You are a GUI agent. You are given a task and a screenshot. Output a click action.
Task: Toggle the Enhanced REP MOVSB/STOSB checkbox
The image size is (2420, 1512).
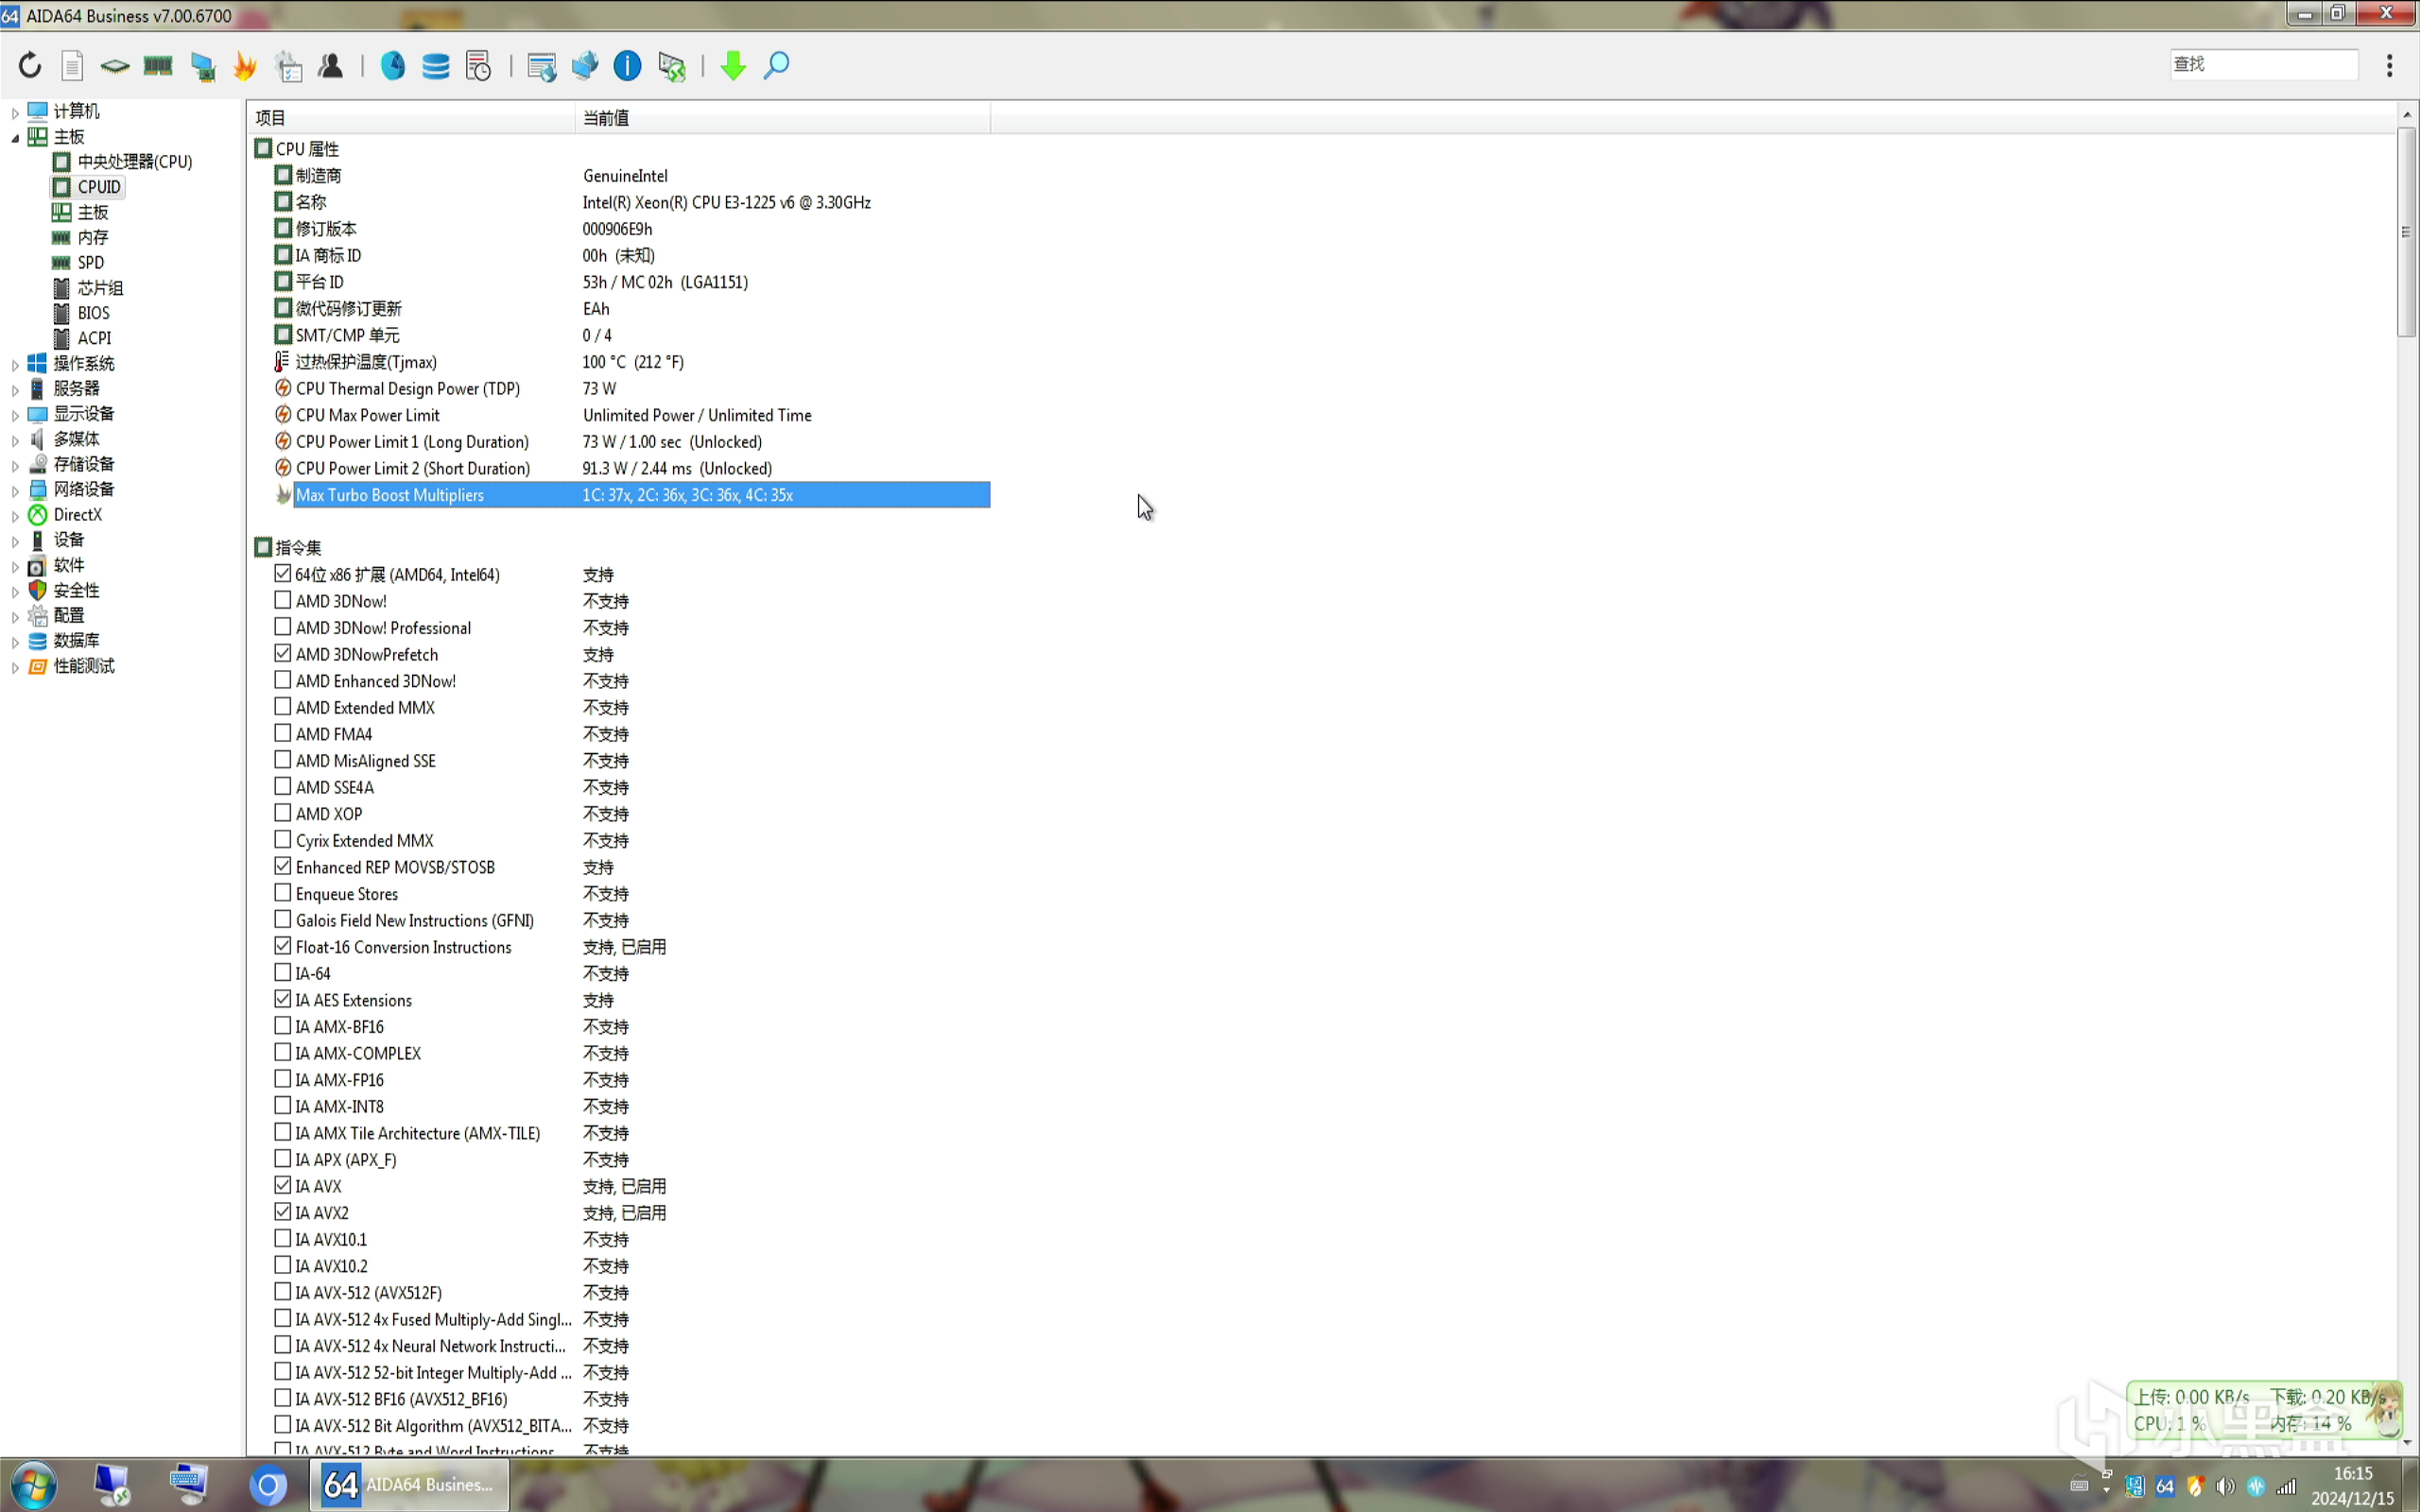pos(283,867)
